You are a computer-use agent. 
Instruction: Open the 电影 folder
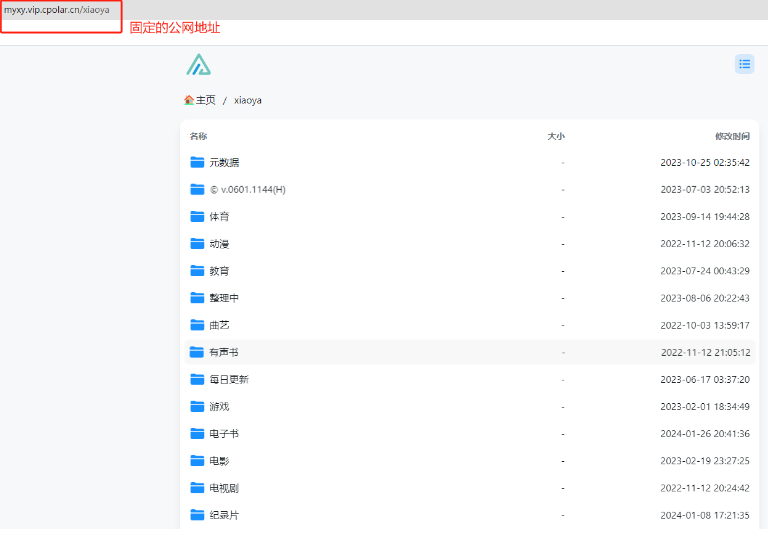click(x=219, y=460)
